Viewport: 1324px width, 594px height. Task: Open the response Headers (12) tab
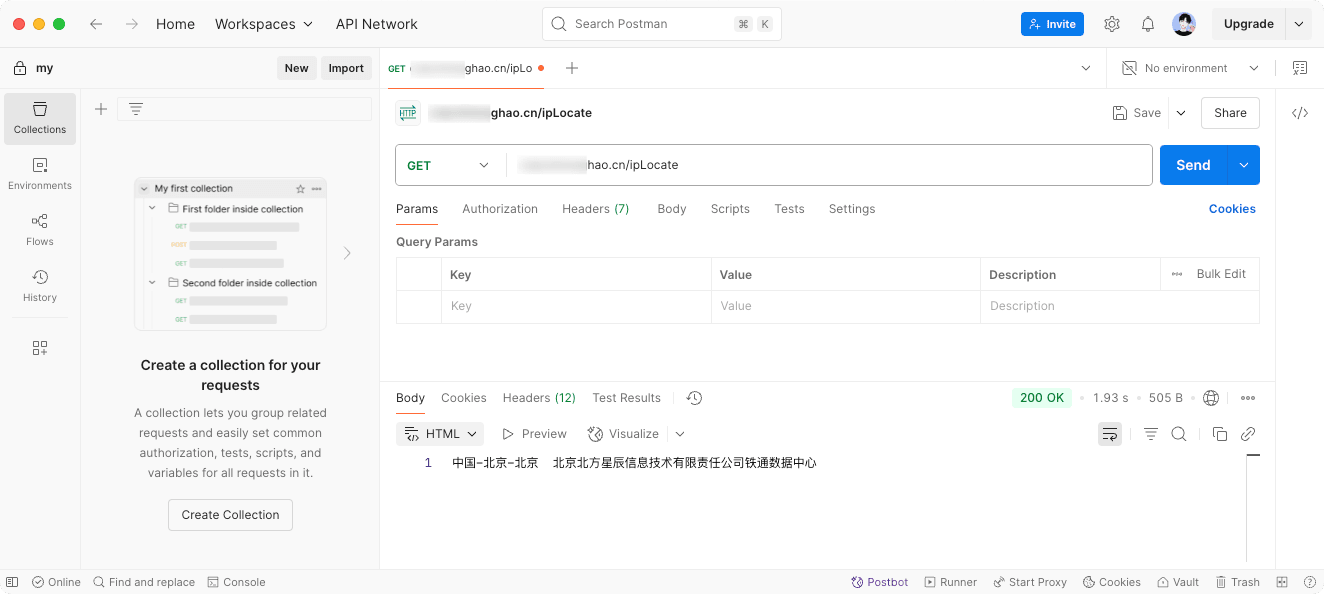point(539,398)
